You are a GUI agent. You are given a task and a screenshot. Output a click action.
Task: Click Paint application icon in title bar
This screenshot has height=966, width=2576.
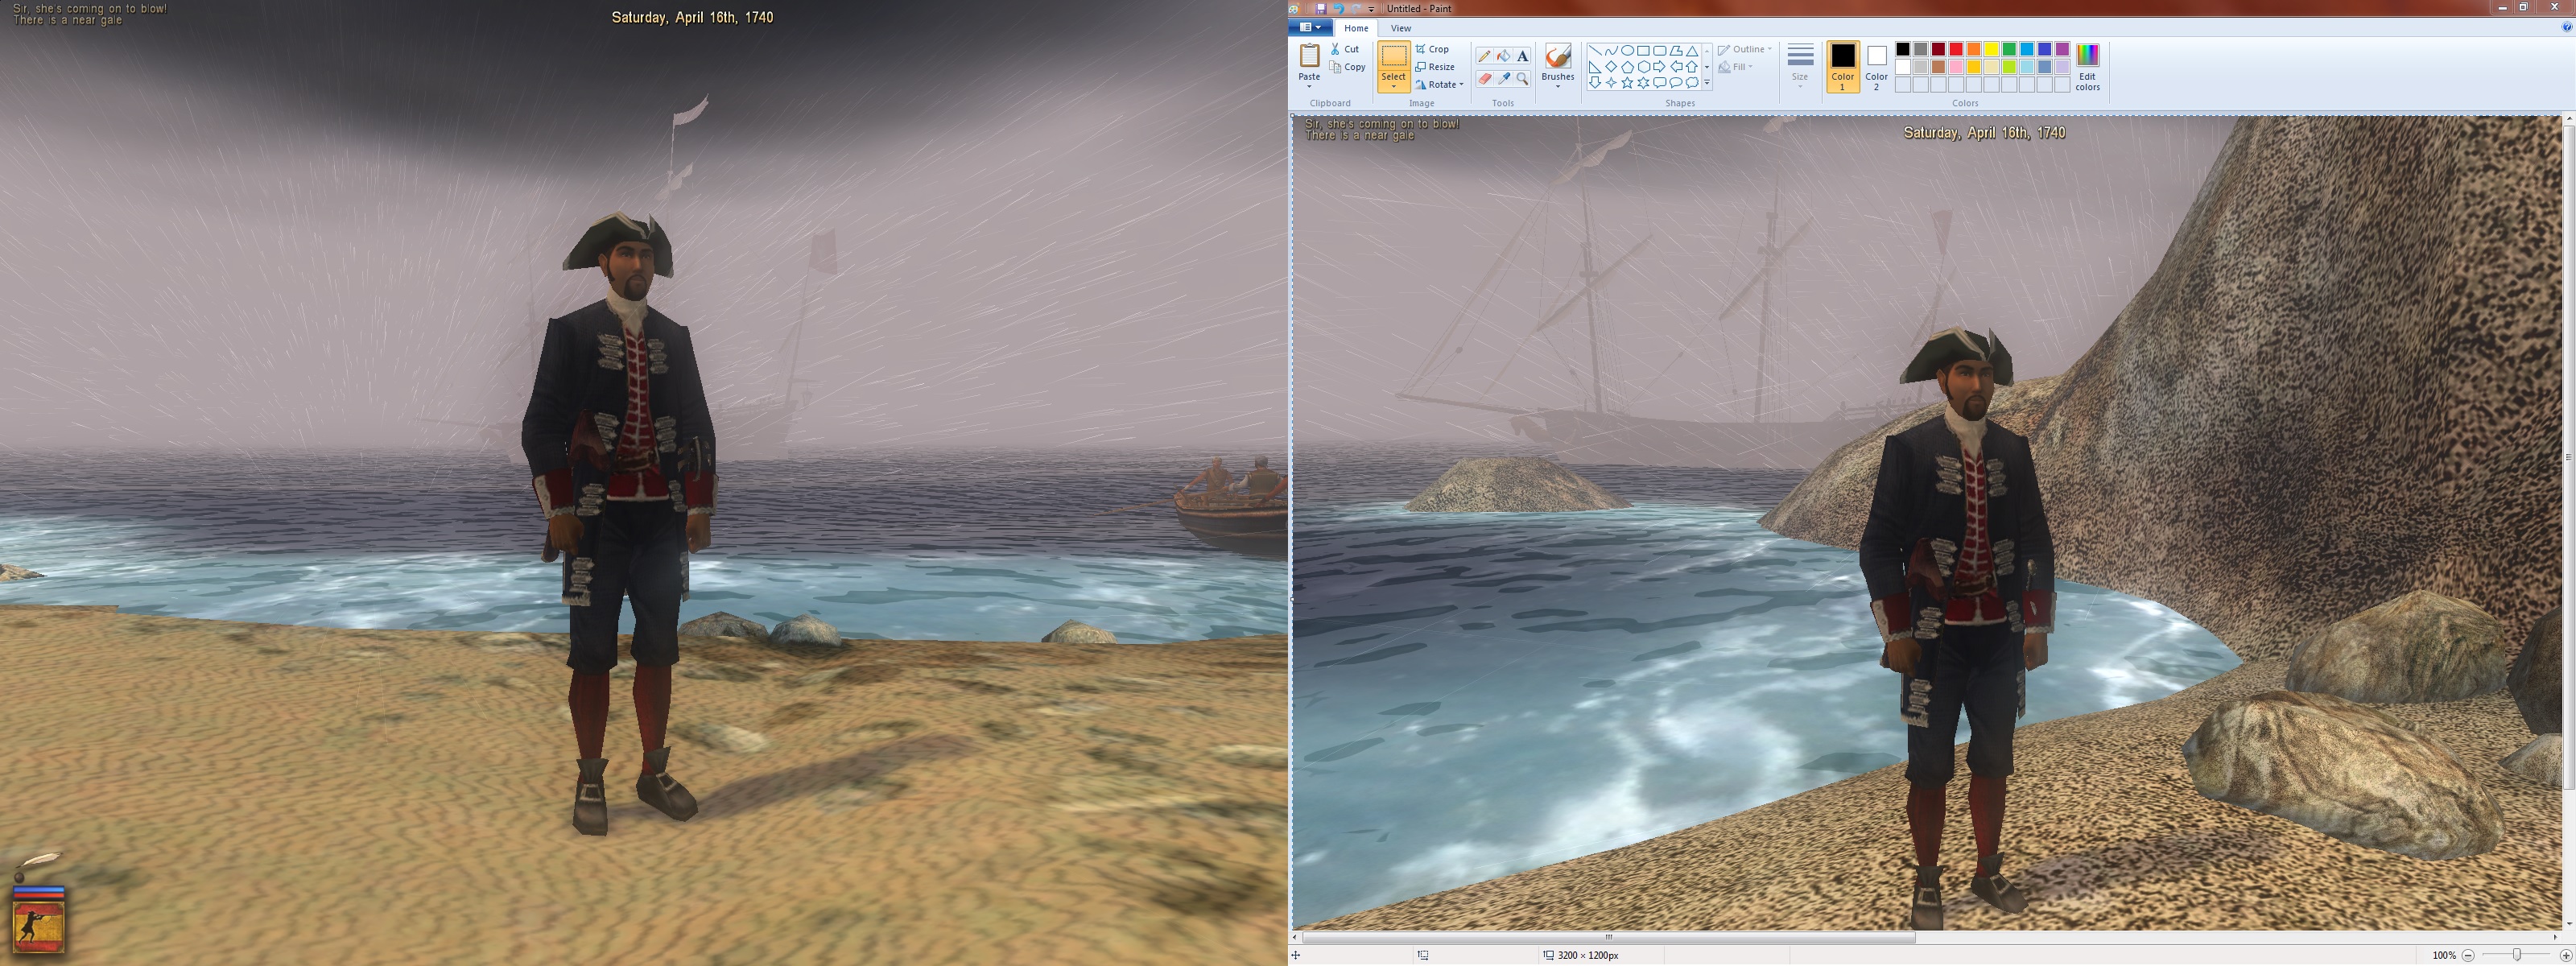tap(1295, 8)
